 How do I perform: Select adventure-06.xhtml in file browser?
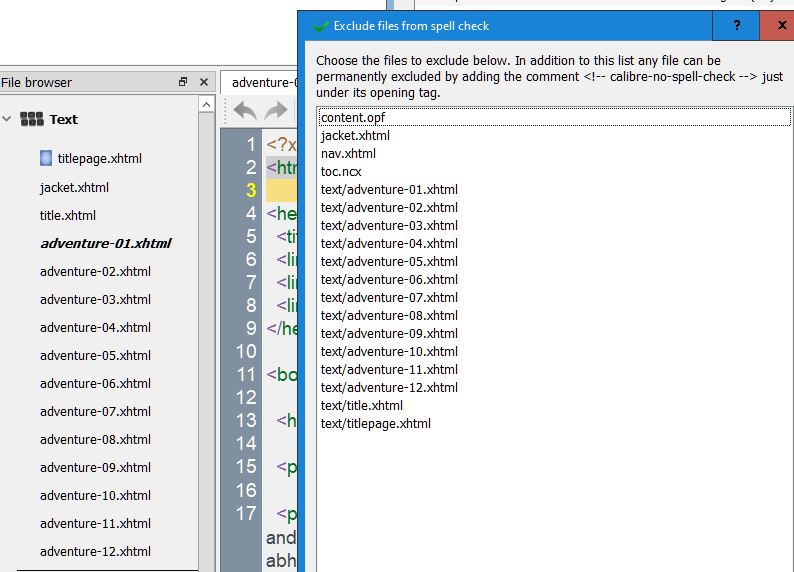point(95,384)
